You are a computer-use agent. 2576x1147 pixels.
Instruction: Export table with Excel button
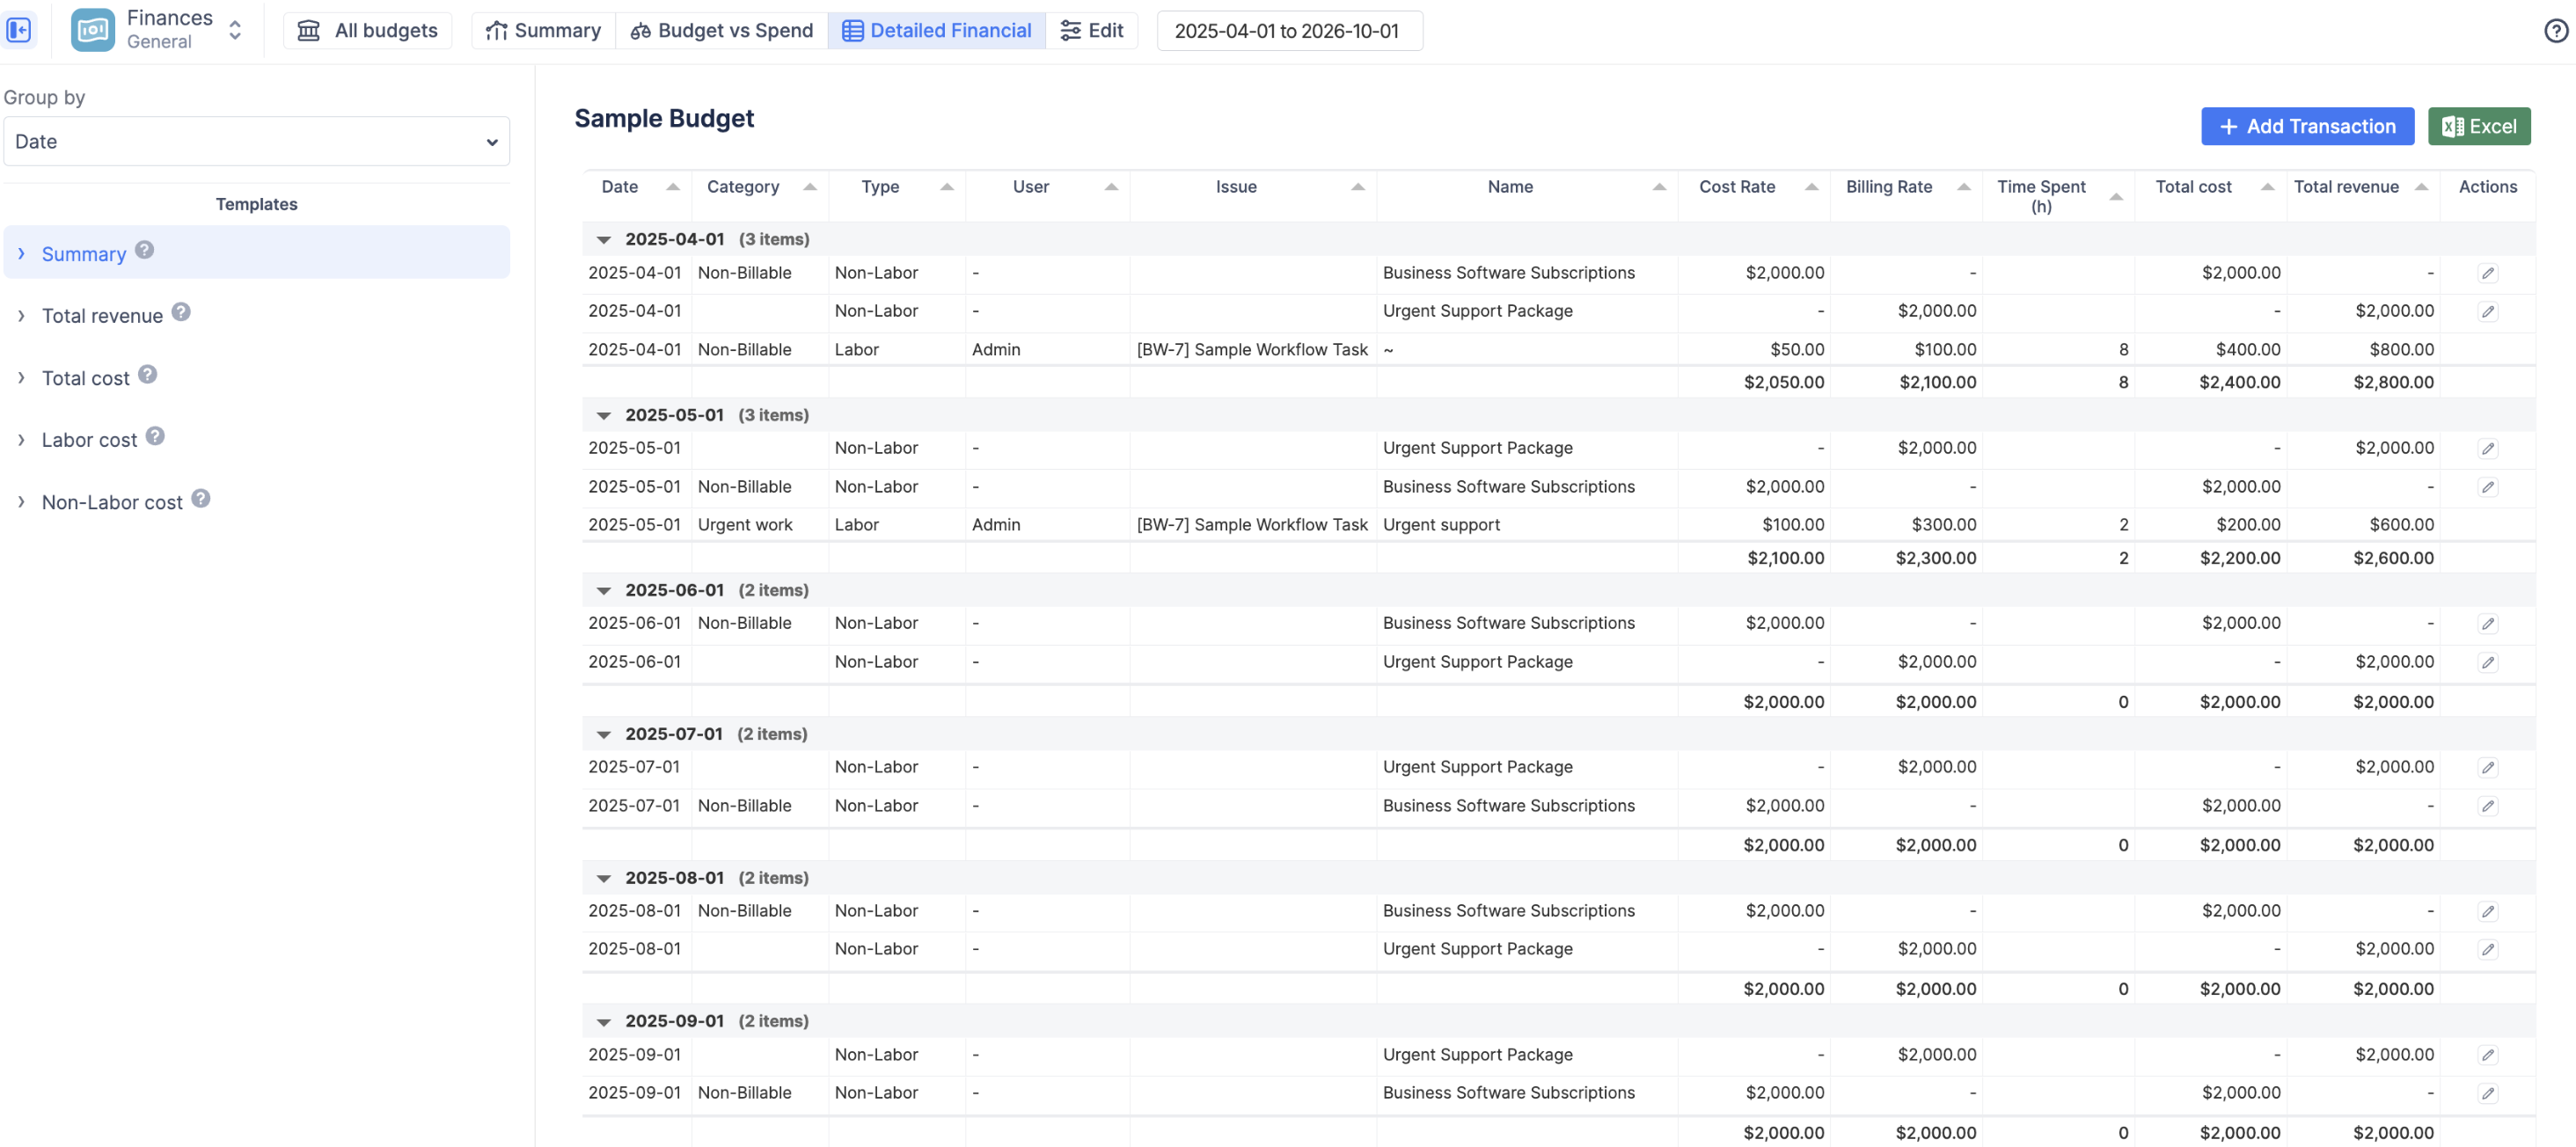2478,126
